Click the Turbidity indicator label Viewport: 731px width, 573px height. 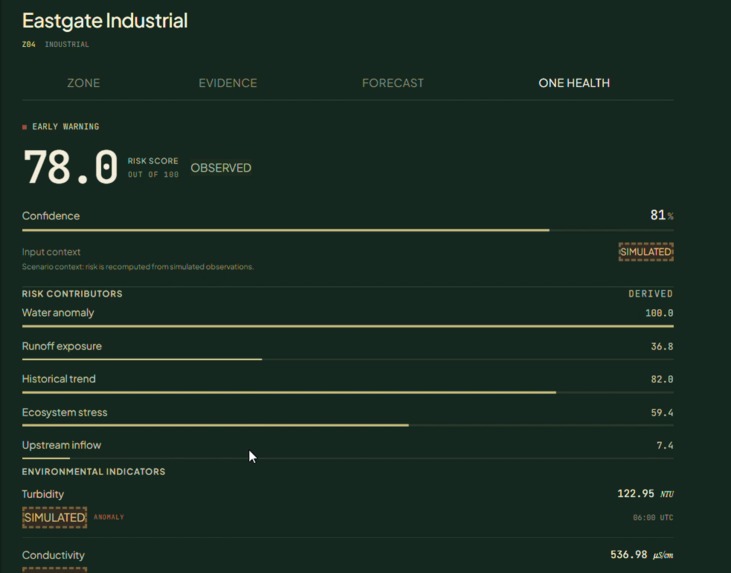[x=43, y=494]
